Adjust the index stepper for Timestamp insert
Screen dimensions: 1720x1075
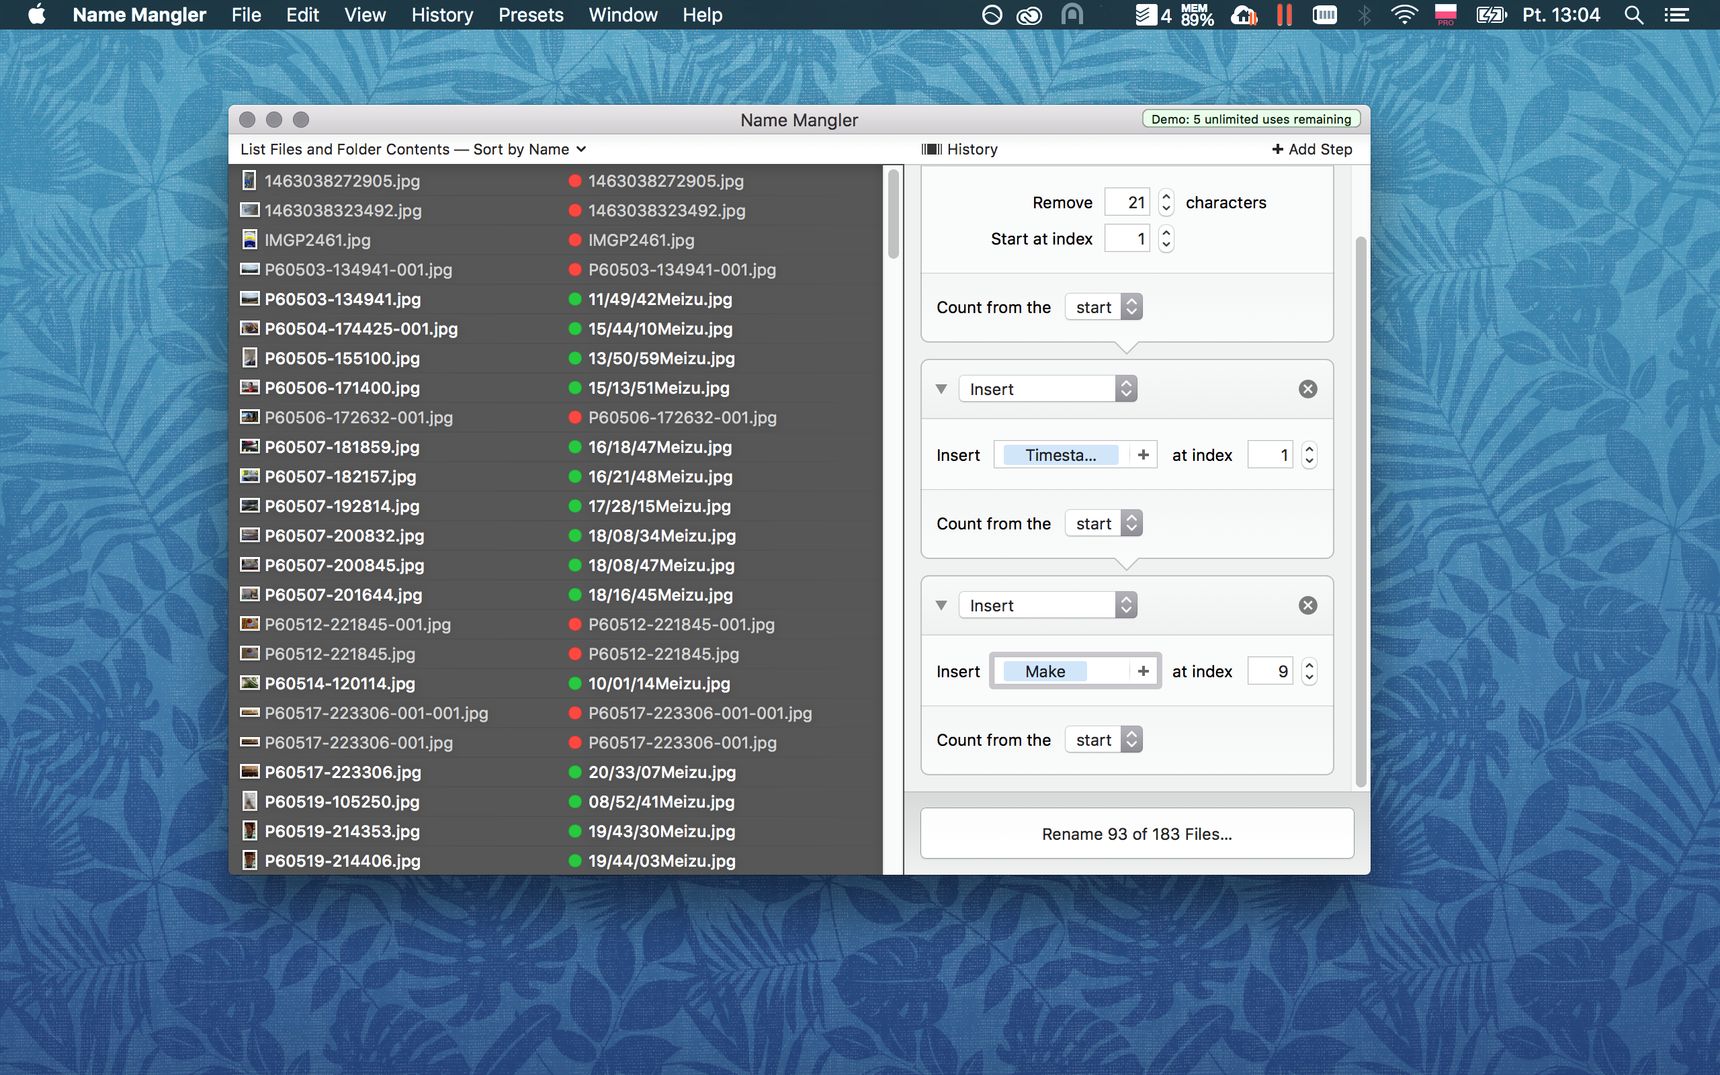coord(1309,455)
